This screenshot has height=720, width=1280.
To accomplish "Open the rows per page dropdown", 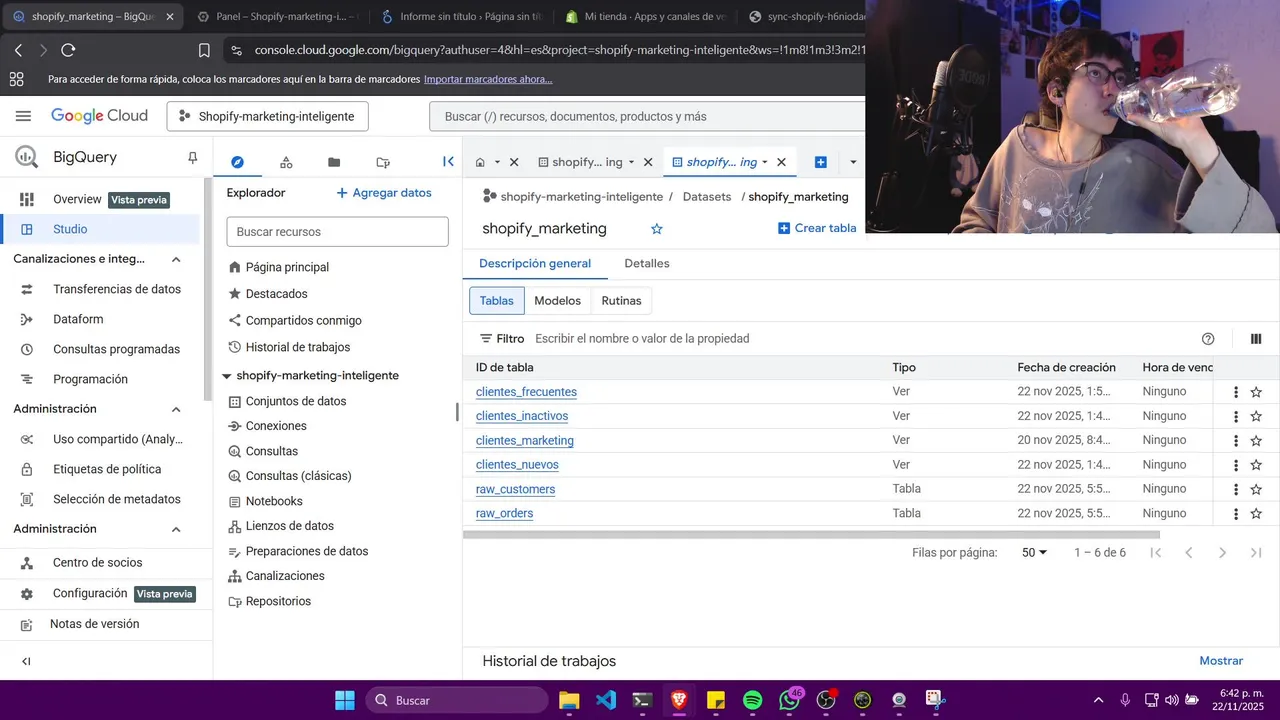I will click(1035, 552).
